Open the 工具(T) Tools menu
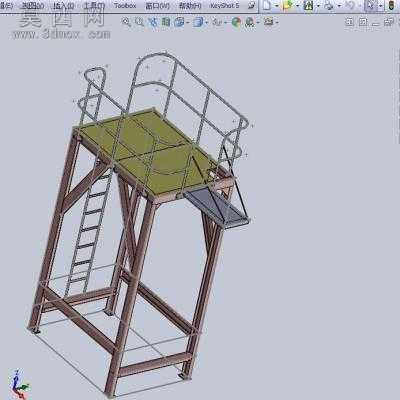 94,6
